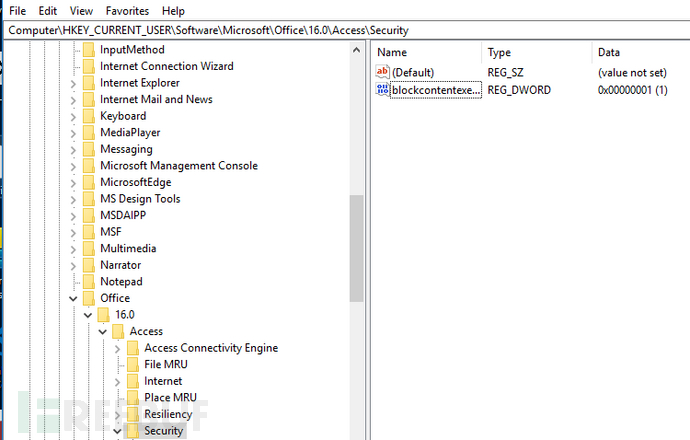Open the Favorites menu
The height and width of the screenshot is (440, 690).
pyautogui.click(x=127, y=11)
